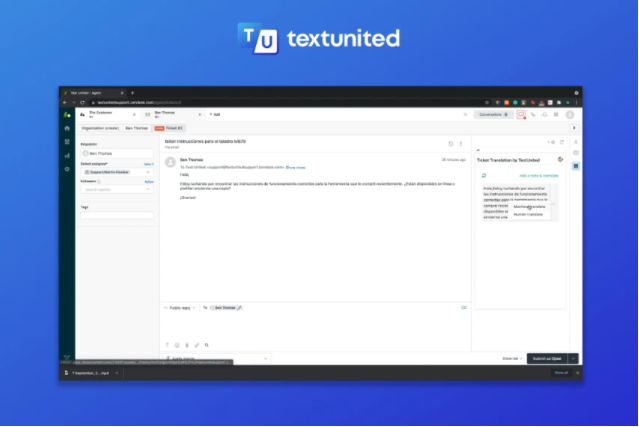Open the ticket options three-dot menu
Screen dimensions: 639x427
point(461,144)
